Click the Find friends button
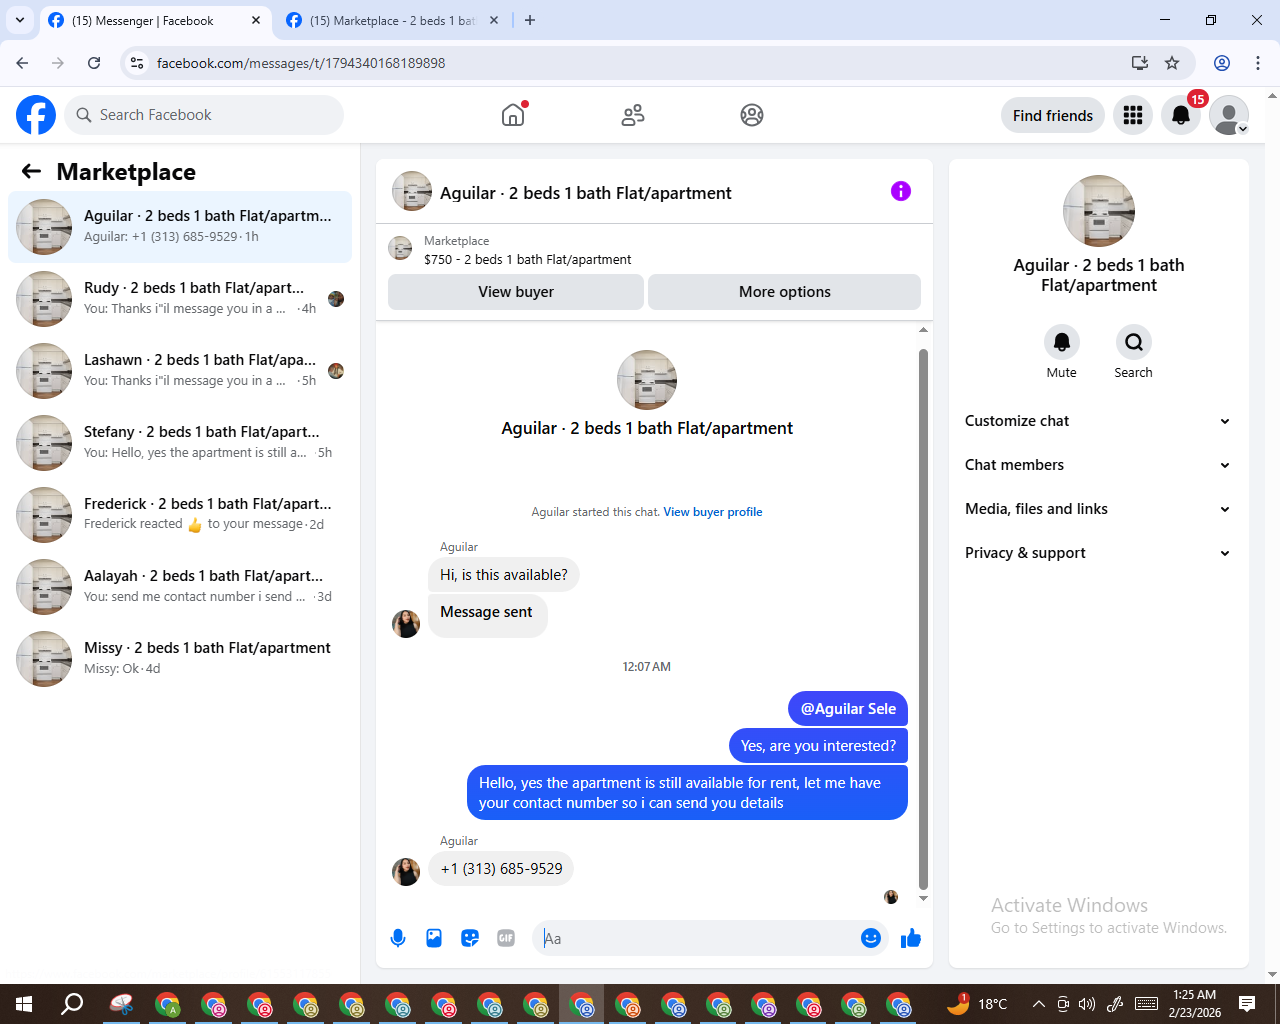 tap(1053, 115)
